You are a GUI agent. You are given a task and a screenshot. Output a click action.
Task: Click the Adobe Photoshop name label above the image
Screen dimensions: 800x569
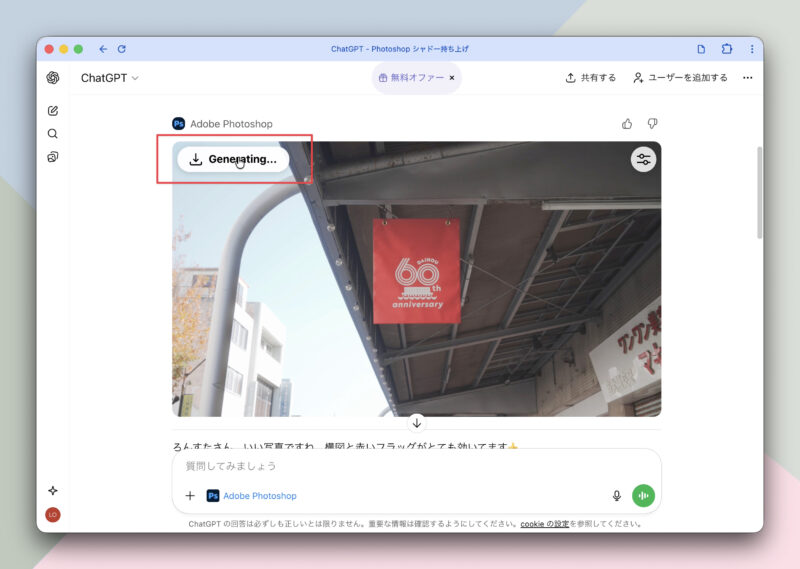point(231,123)
